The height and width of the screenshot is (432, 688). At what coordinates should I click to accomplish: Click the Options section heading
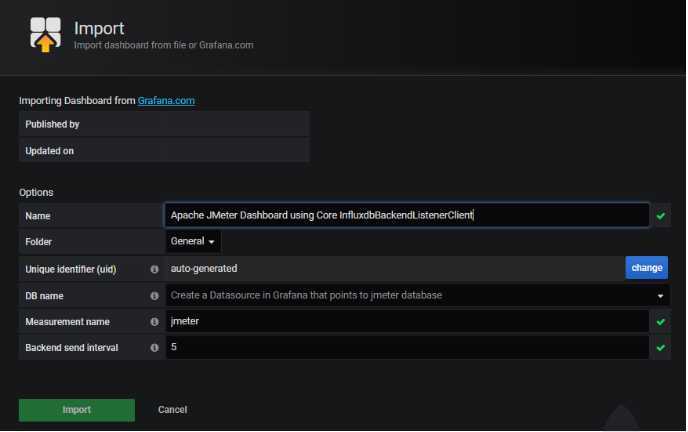36,193
